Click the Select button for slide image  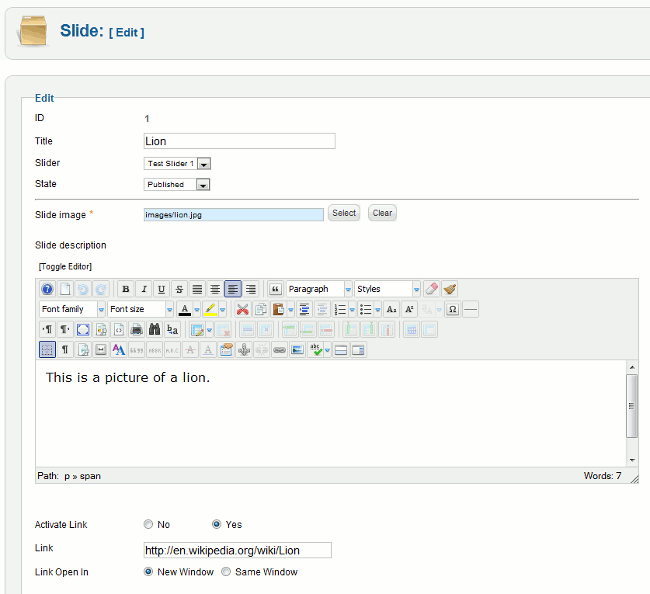[x=344, y=213]
